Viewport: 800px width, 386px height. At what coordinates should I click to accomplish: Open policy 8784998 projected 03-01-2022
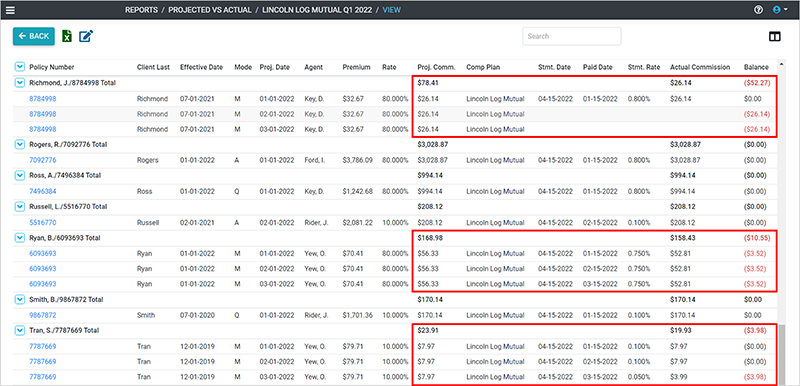(43, 129)
